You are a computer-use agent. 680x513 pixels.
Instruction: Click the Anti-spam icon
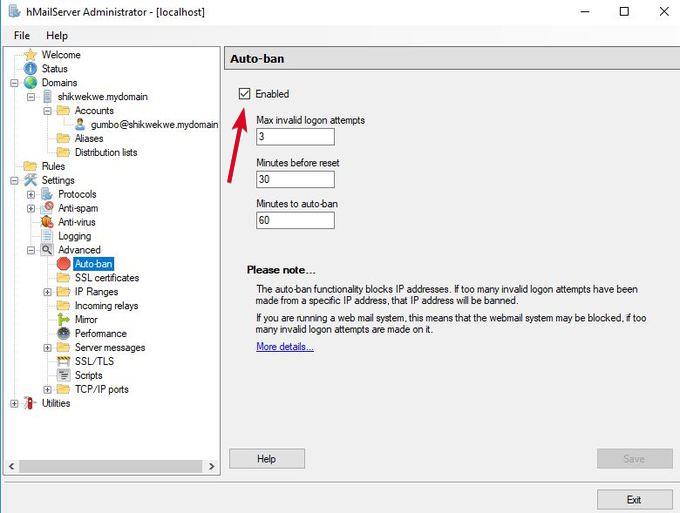tap(47, 208)
